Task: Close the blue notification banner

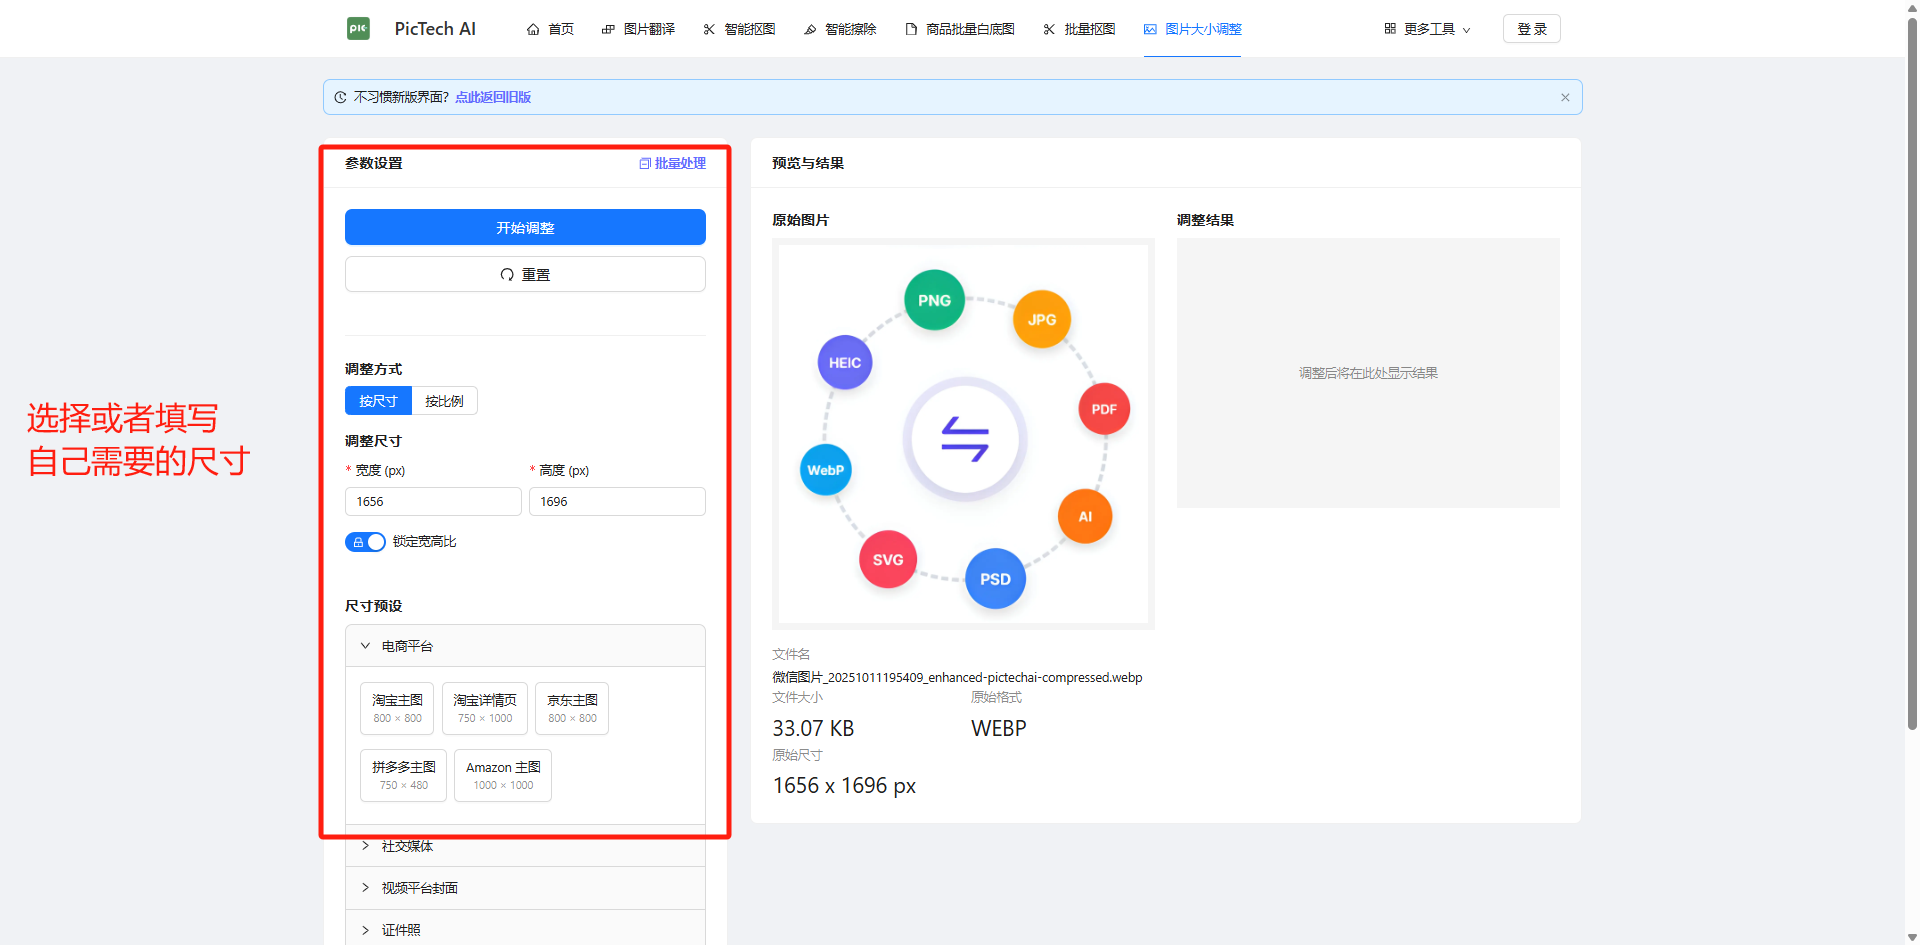Action: [x=1565, y=98]
